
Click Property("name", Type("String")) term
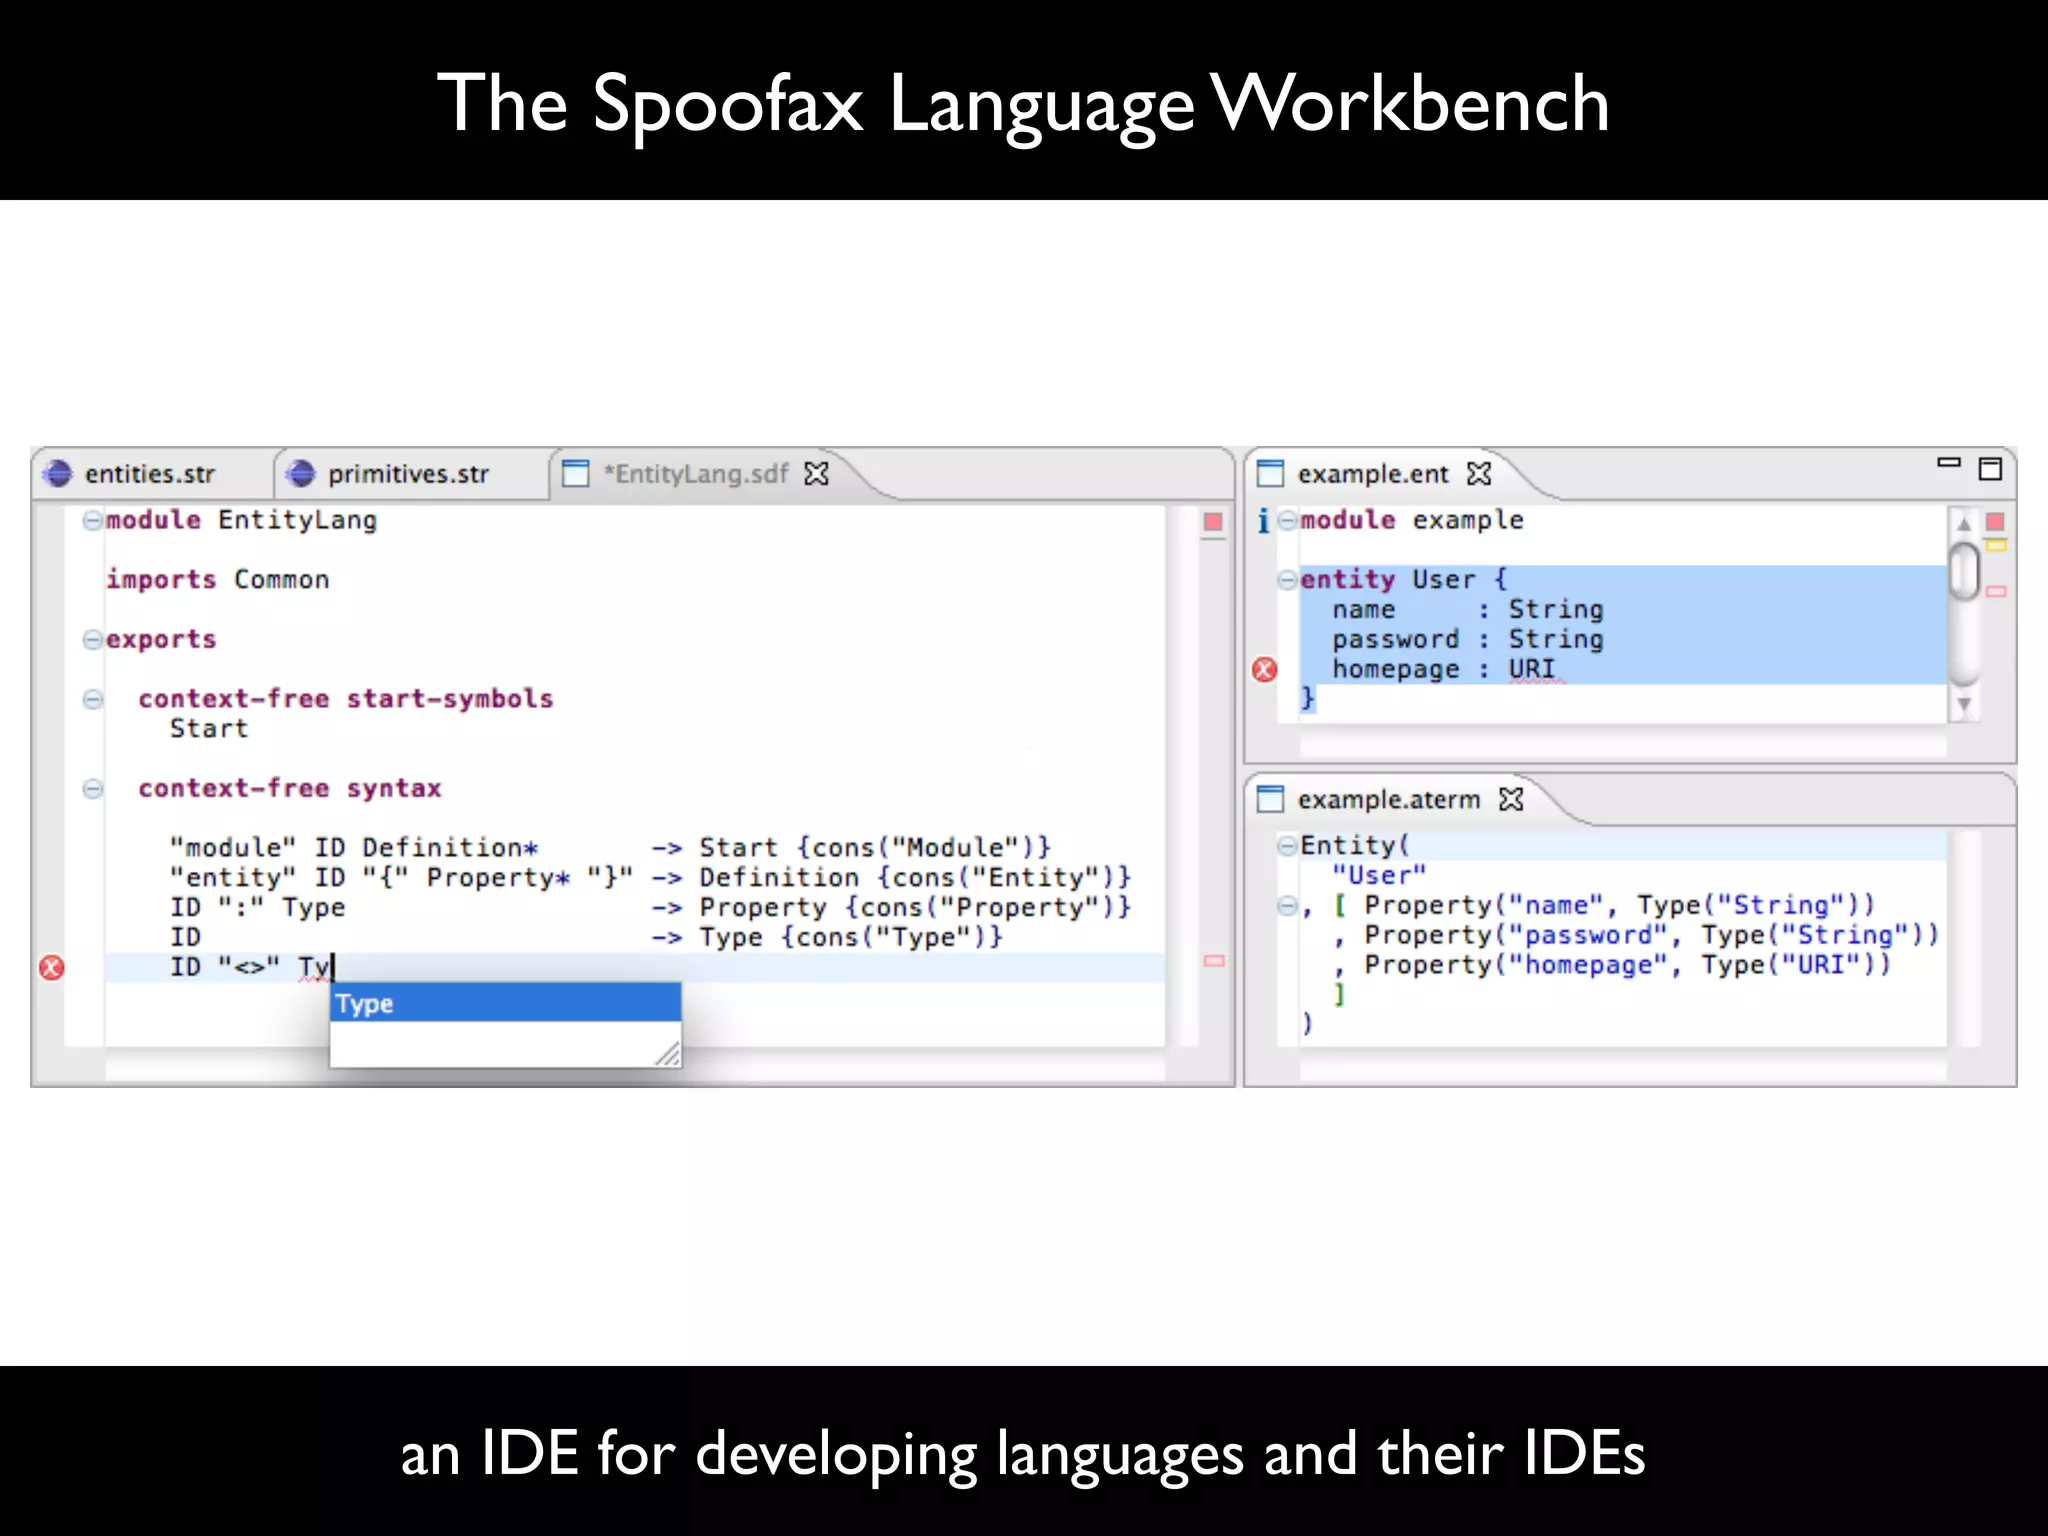pyautogui.click(x=1619, y=906)
